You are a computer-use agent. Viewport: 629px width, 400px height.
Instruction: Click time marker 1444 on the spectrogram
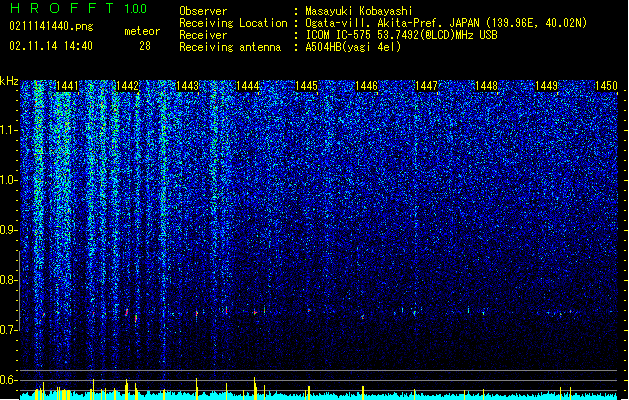click(x=248, y=86)
